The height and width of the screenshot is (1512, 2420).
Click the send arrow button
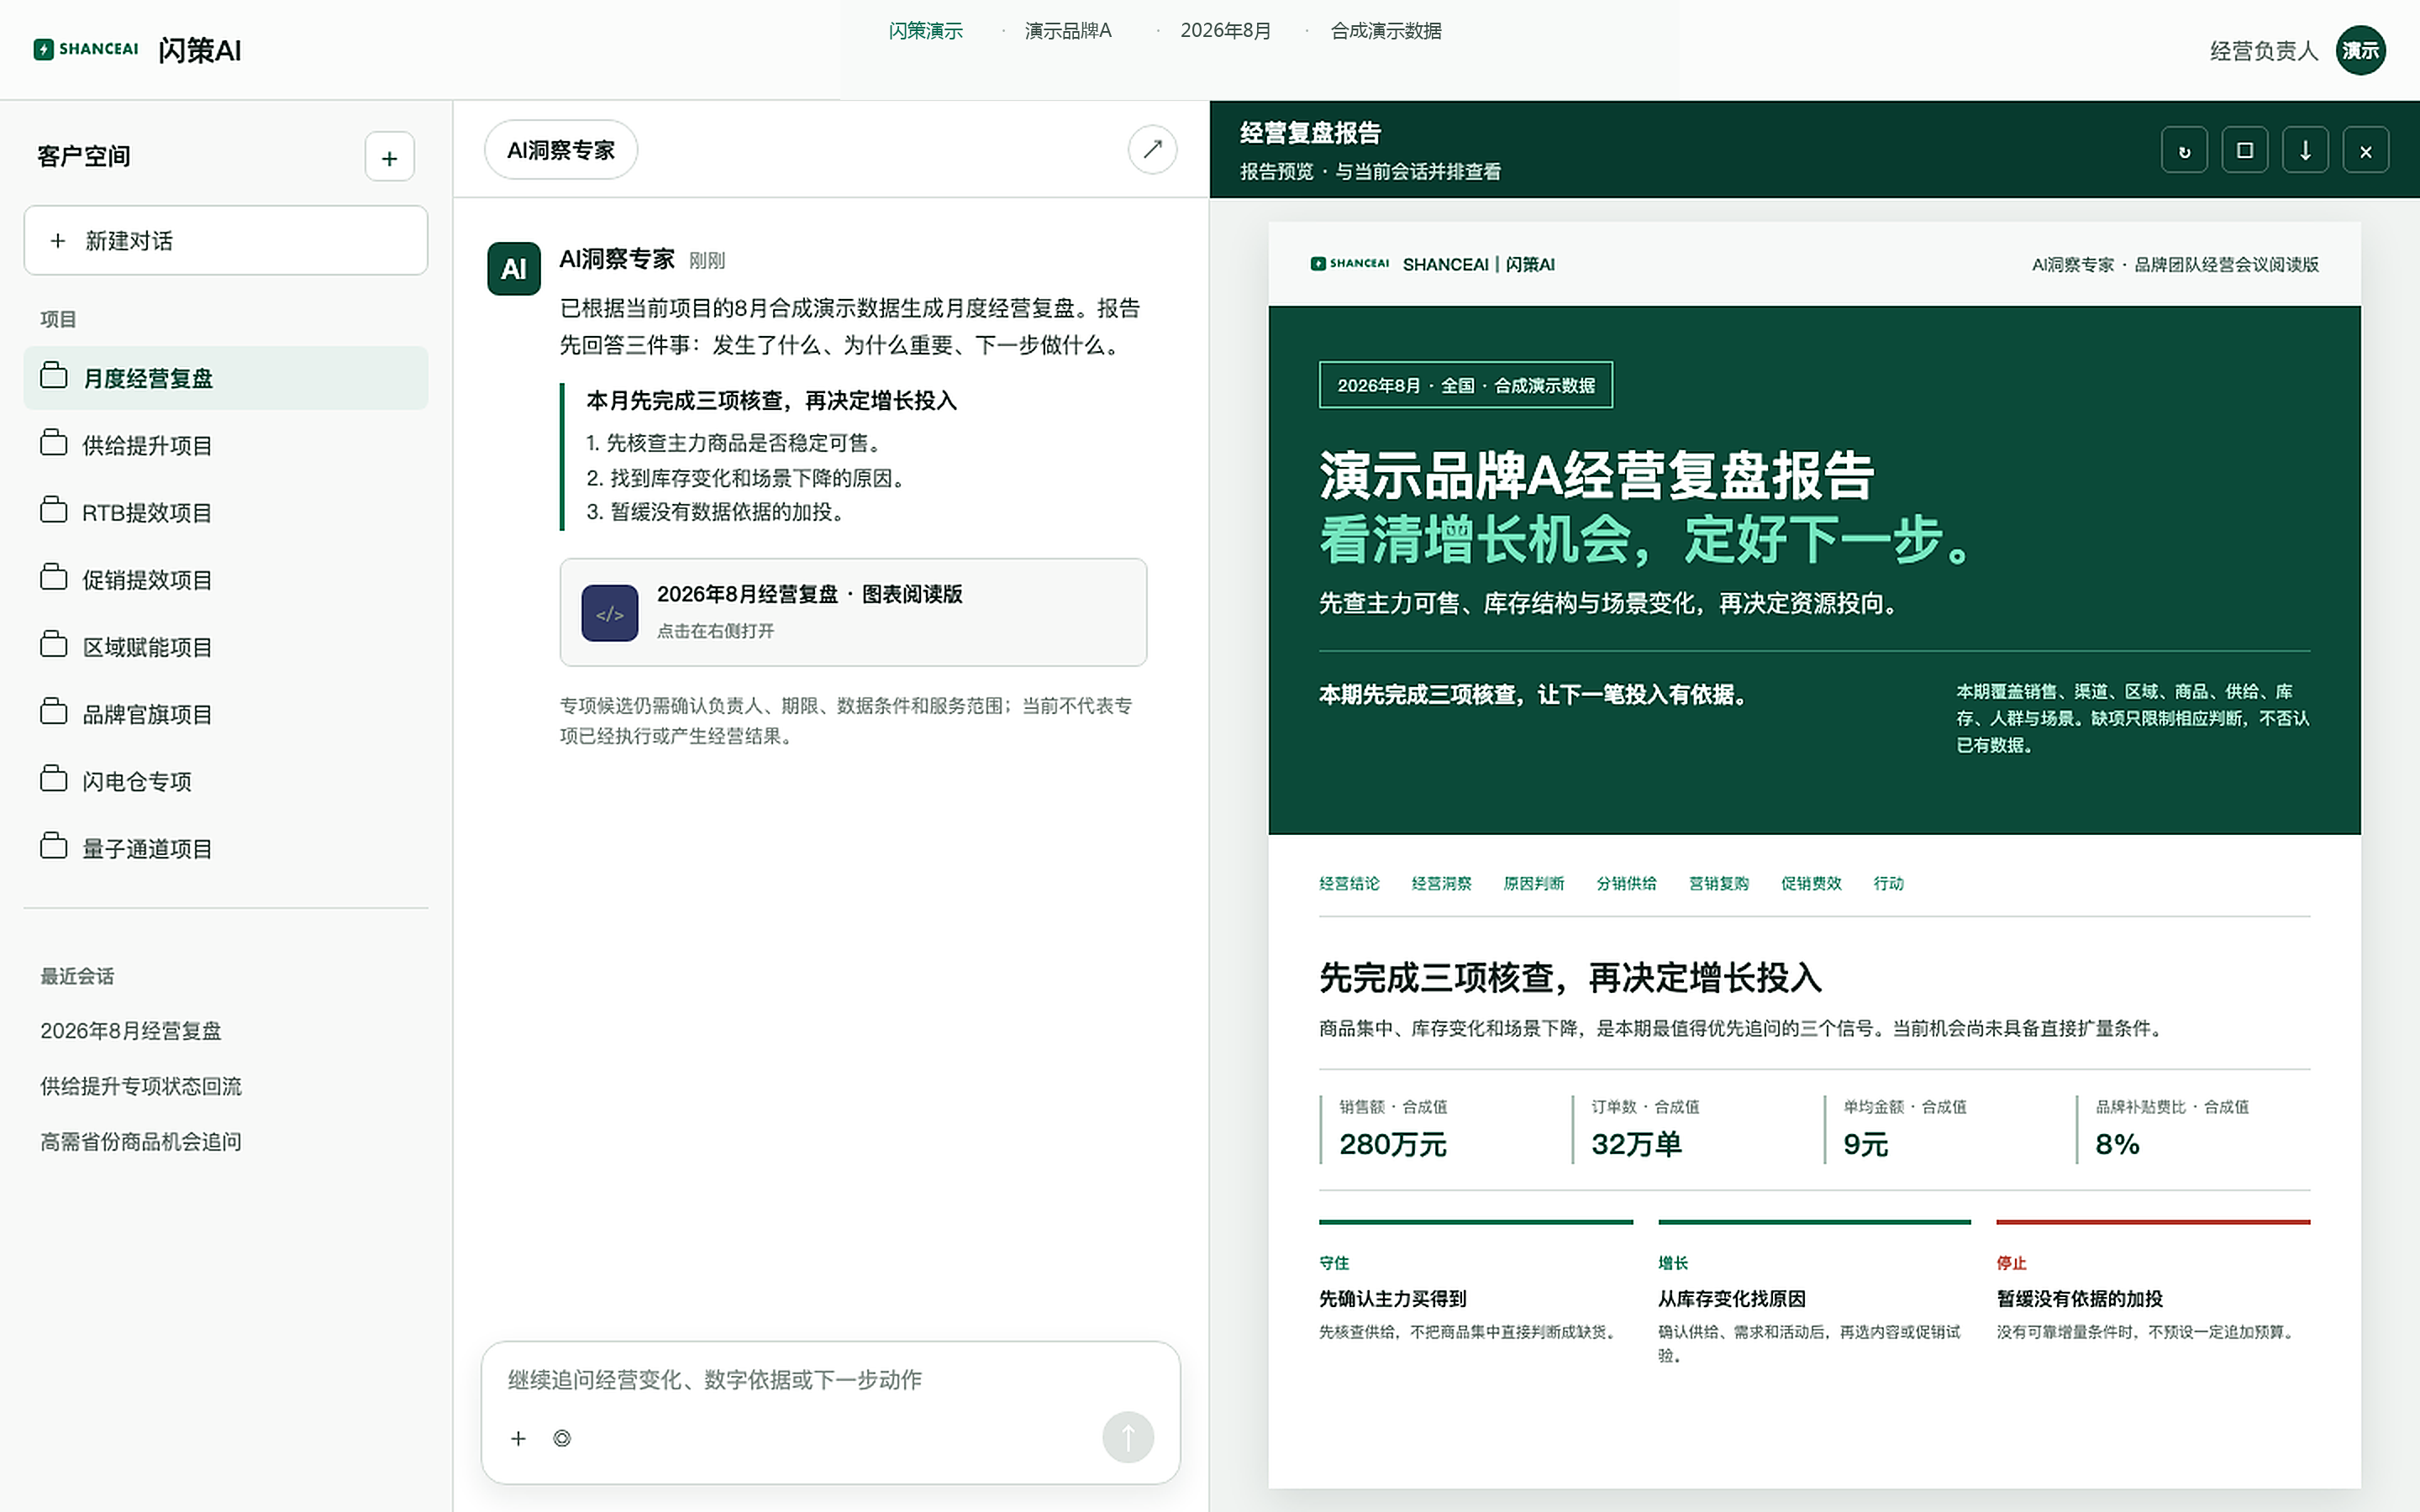click(x=1128, y=1437)
